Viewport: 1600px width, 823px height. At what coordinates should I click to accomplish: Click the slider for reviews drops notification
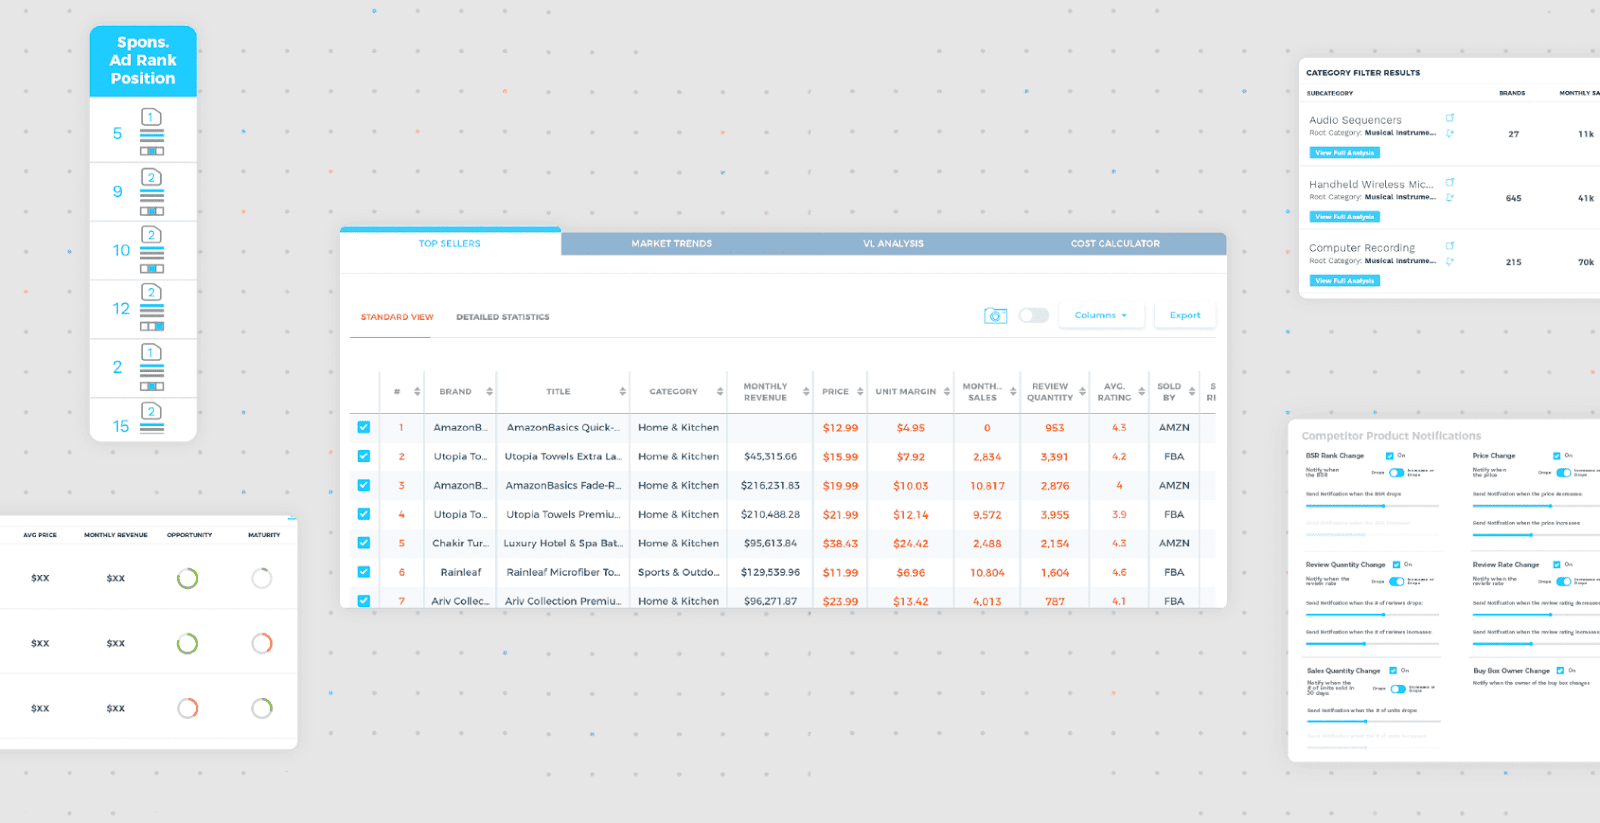click(x=1372, y=615)
